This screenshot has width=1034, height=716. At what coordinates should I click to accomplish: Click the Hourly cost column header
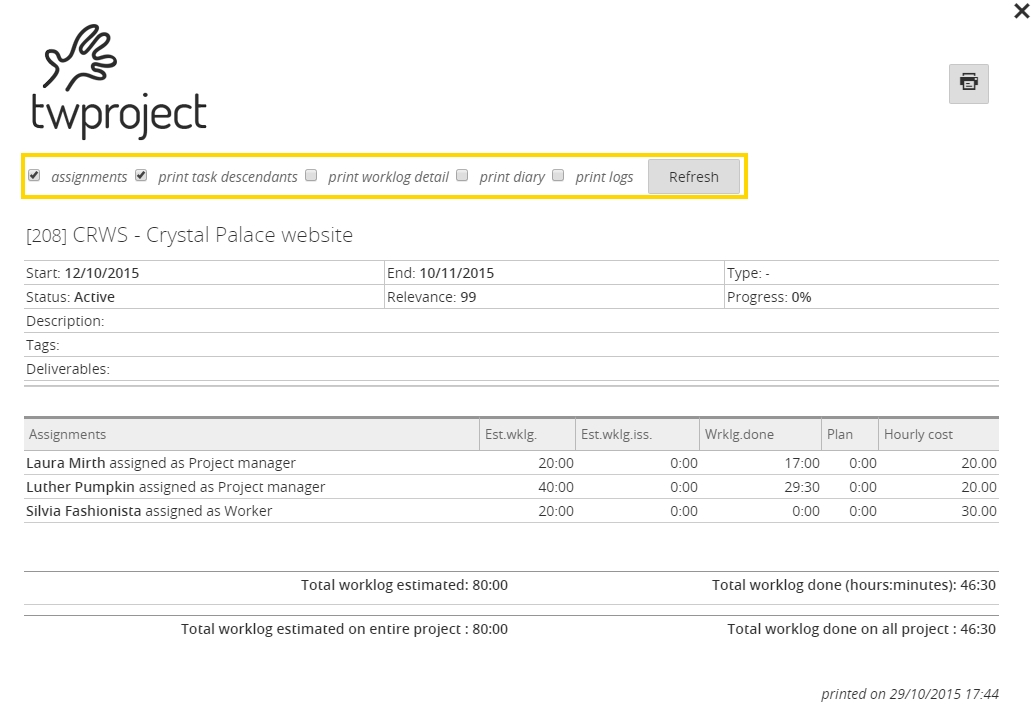[x=918, y=434]
